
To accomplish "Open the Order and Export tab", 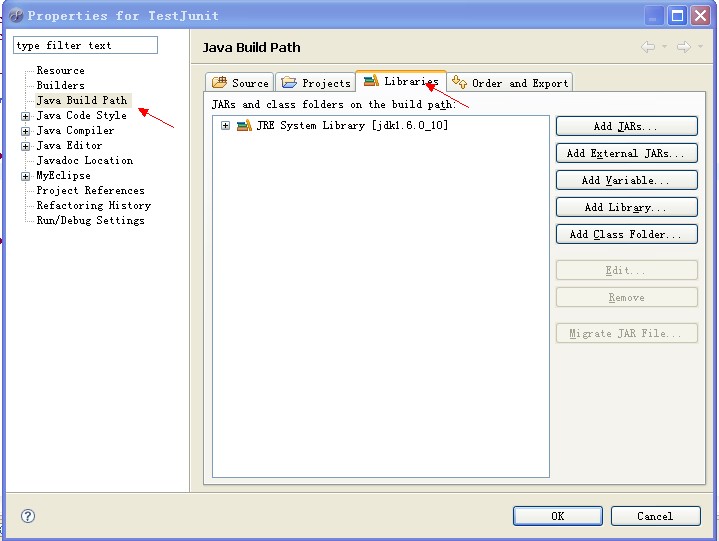I will (x=509, y=83).
